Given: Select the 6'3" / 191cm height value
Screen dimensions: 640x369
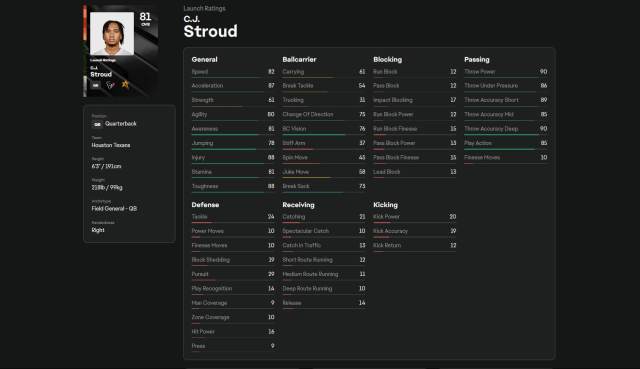Looking at the screenshot, I should 106,166.
